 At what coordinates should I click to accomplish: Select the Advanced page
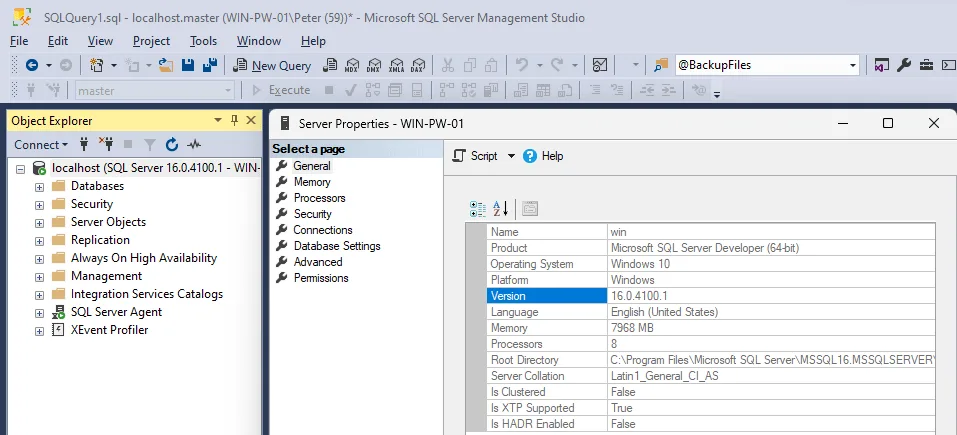pyautogui.click(x=318, y=262)
